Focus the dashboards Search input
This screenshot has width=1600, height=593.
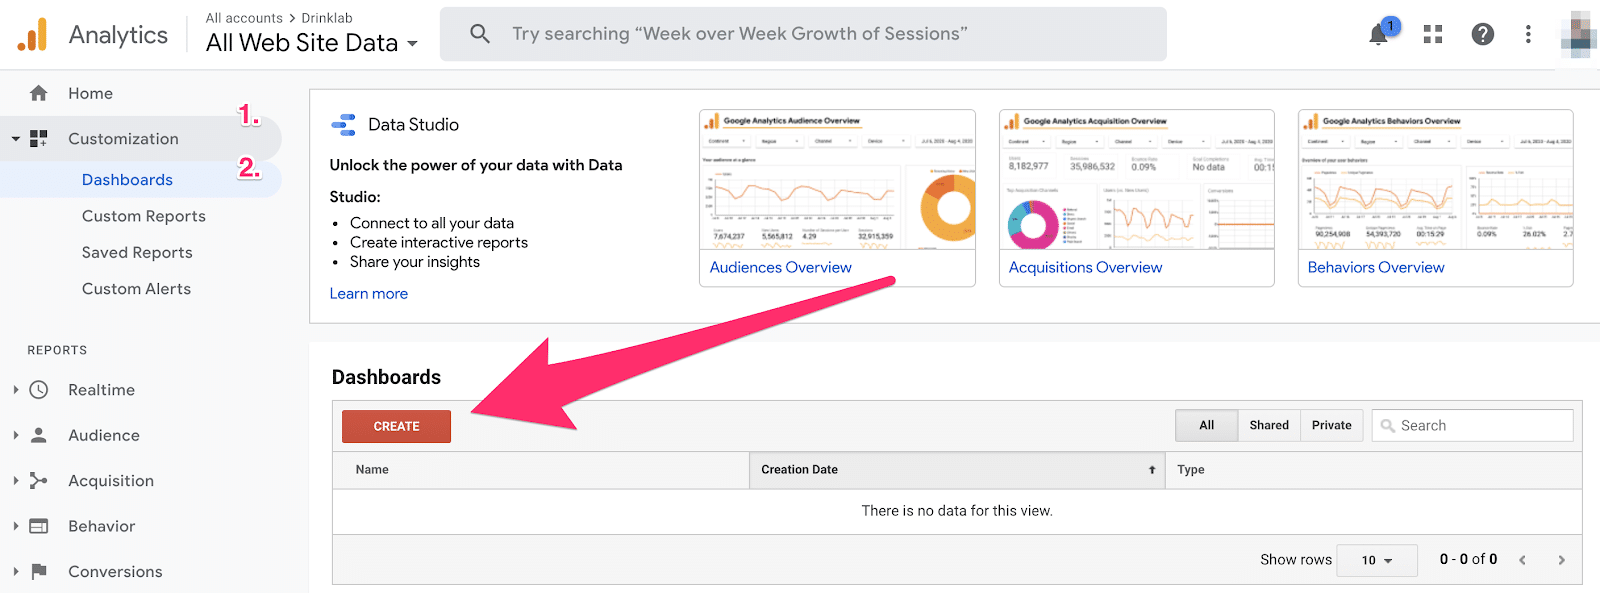[1472, 426]
